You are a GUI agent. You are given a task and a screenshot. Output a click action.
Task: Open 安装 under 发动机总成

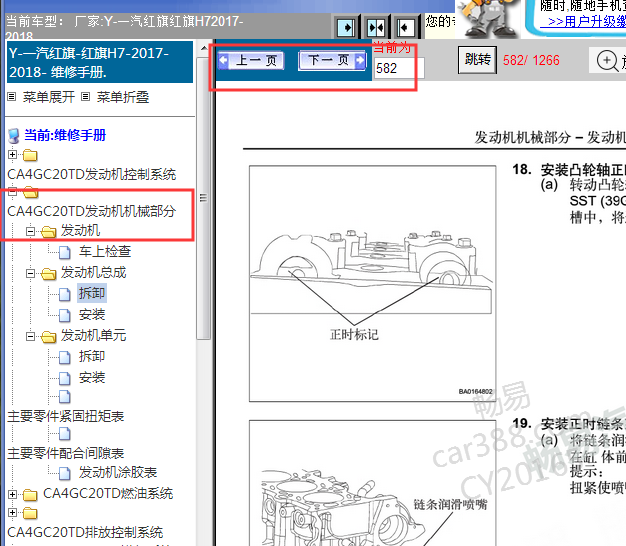point(92,315)
